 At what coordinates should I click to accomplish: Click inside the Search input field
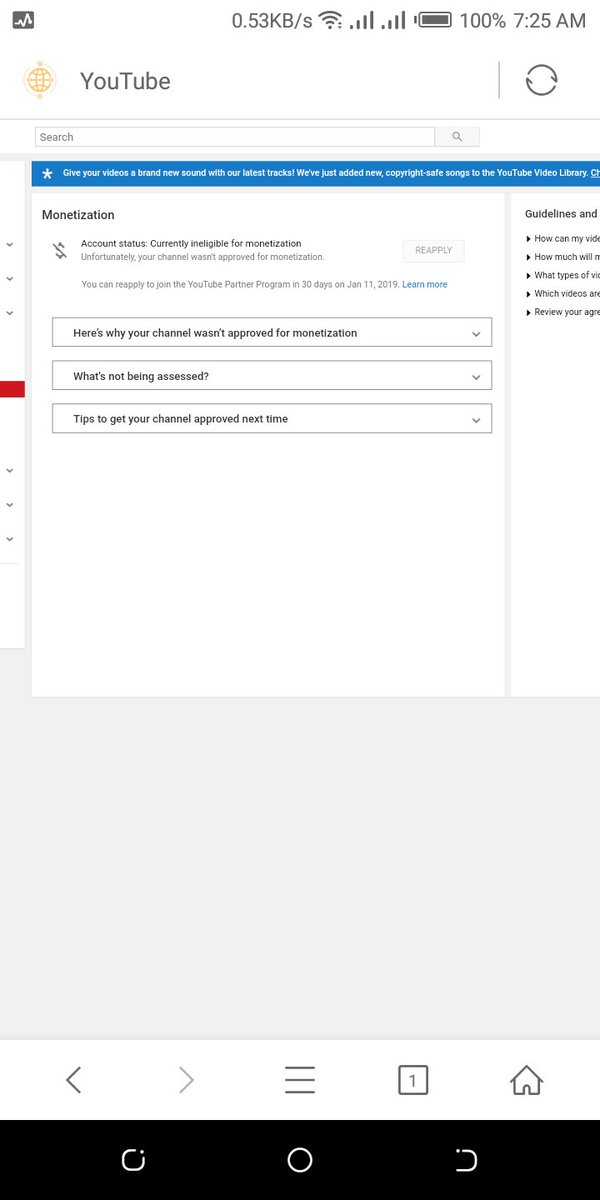235,137
